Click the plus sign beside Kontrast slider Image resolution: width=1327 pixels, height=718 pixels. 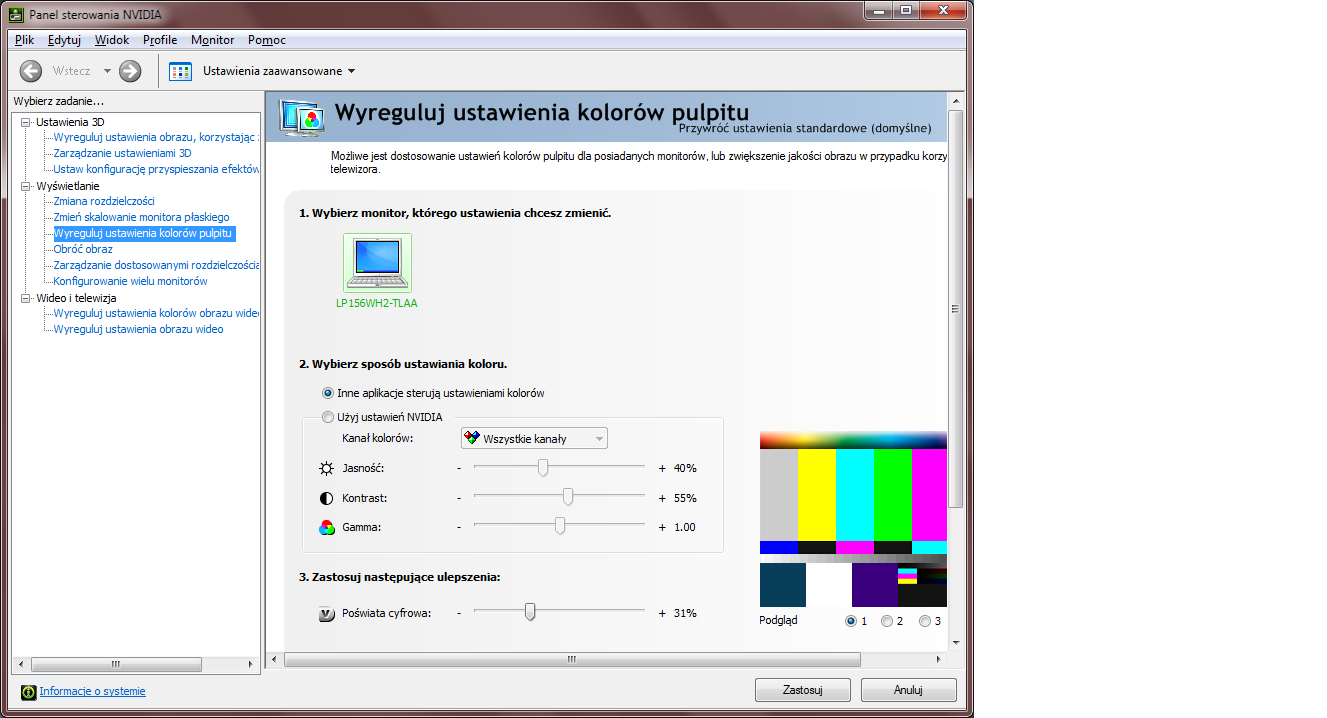[x=662, y=498]
